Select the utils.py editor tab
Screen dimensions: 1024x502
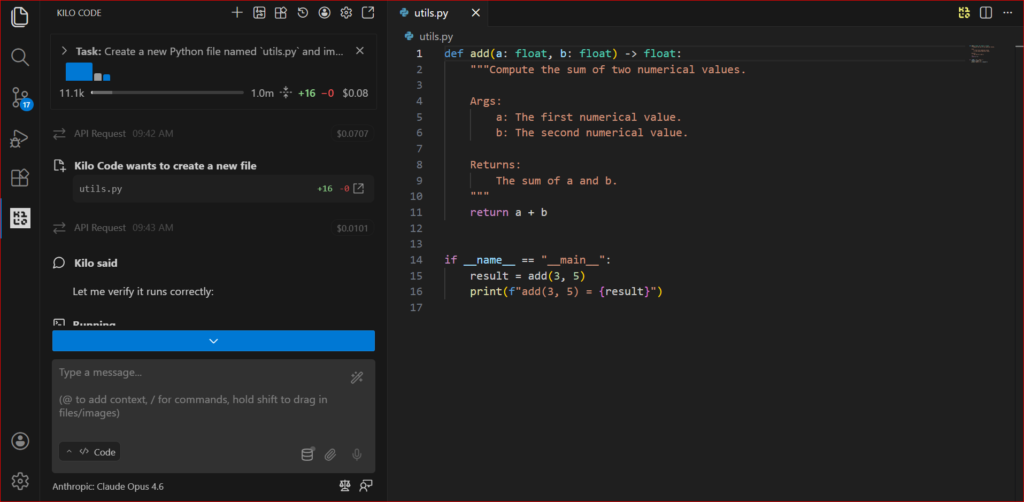tap(432, 13)
